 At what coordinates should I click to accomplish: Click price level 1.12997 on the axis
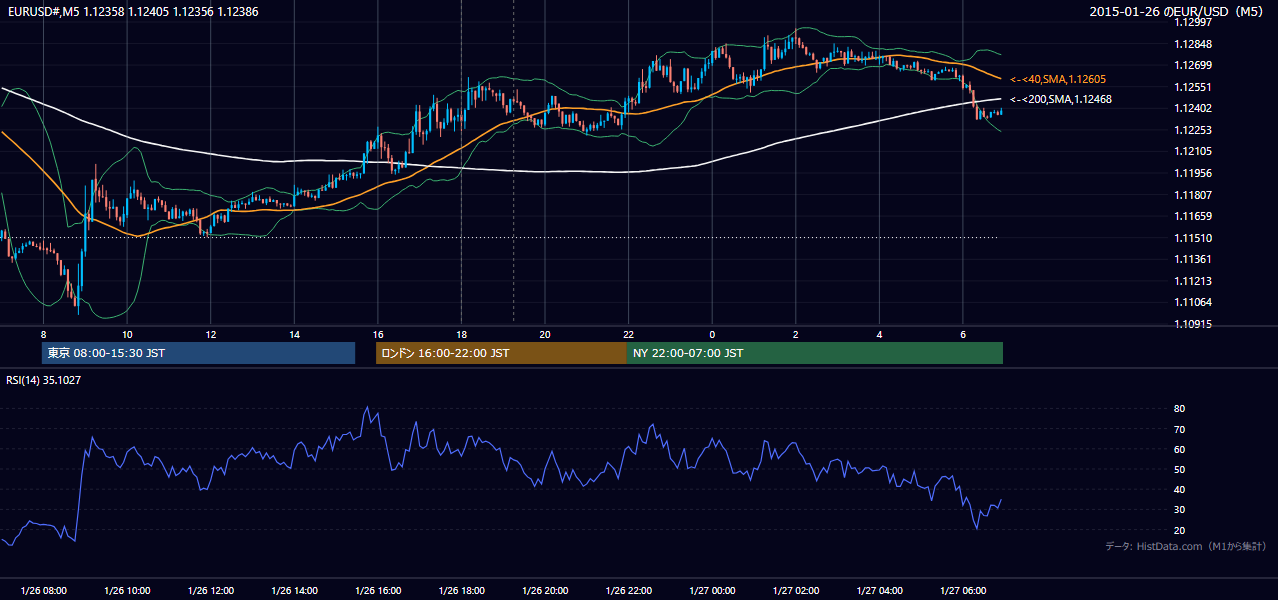click(1194, 23)
